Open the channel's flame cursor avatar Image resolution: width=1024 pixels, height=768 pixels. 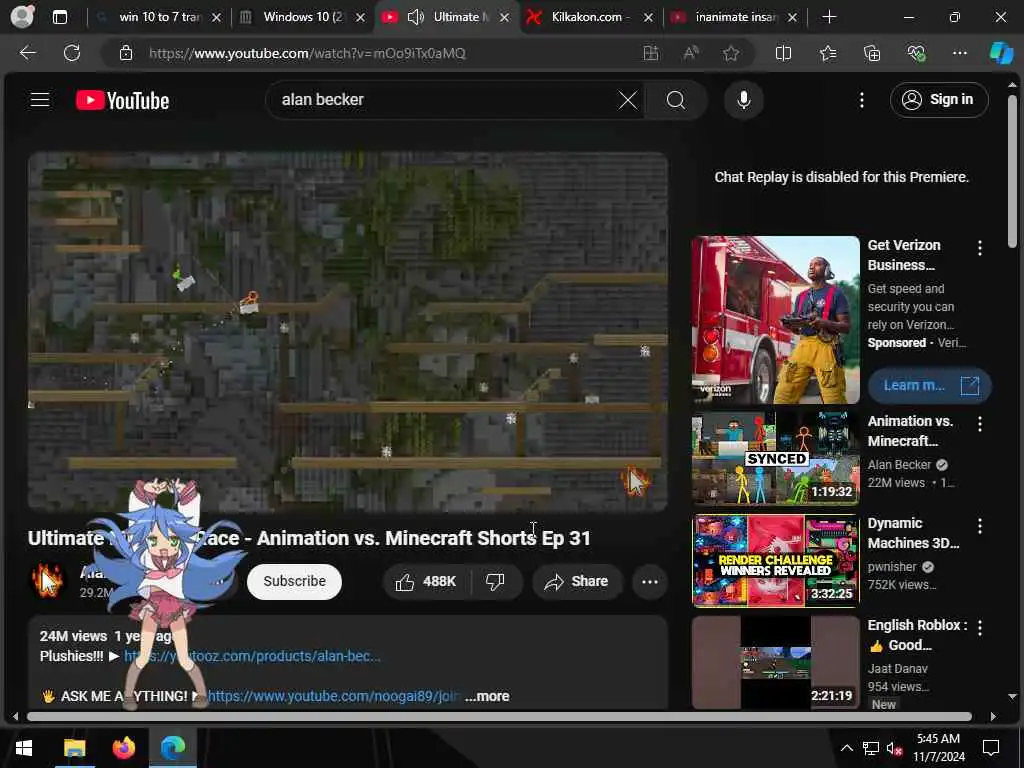47,580
